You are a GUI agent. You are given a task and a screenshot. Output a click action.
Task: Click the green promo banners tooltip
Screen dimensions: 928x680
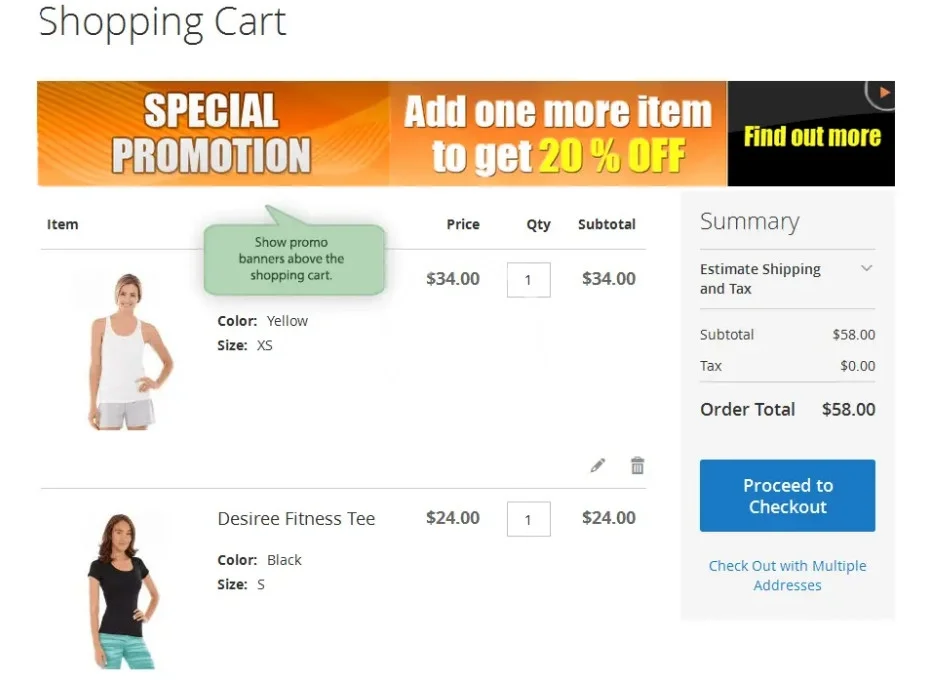[294, 259]
